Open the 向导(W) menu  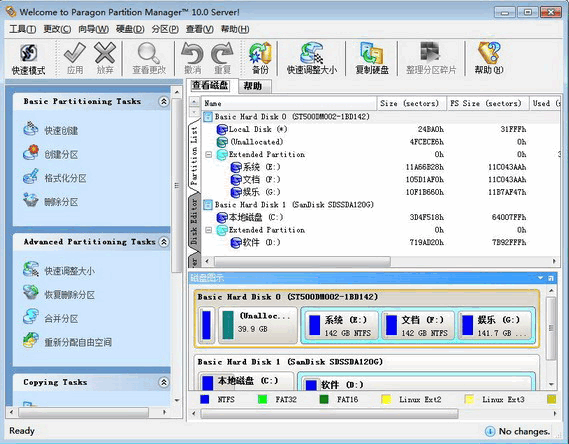[x=93, y=29]
